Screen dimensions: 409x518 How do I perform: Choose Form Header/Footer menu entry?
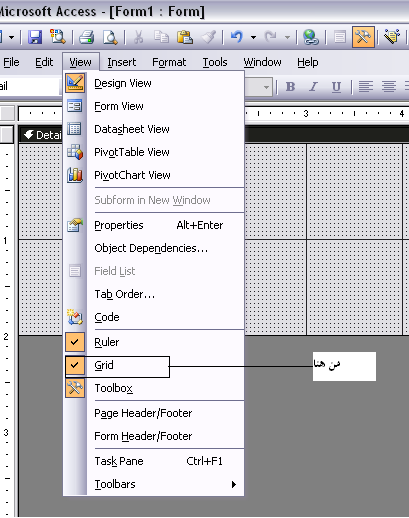(x=153, y=436)
